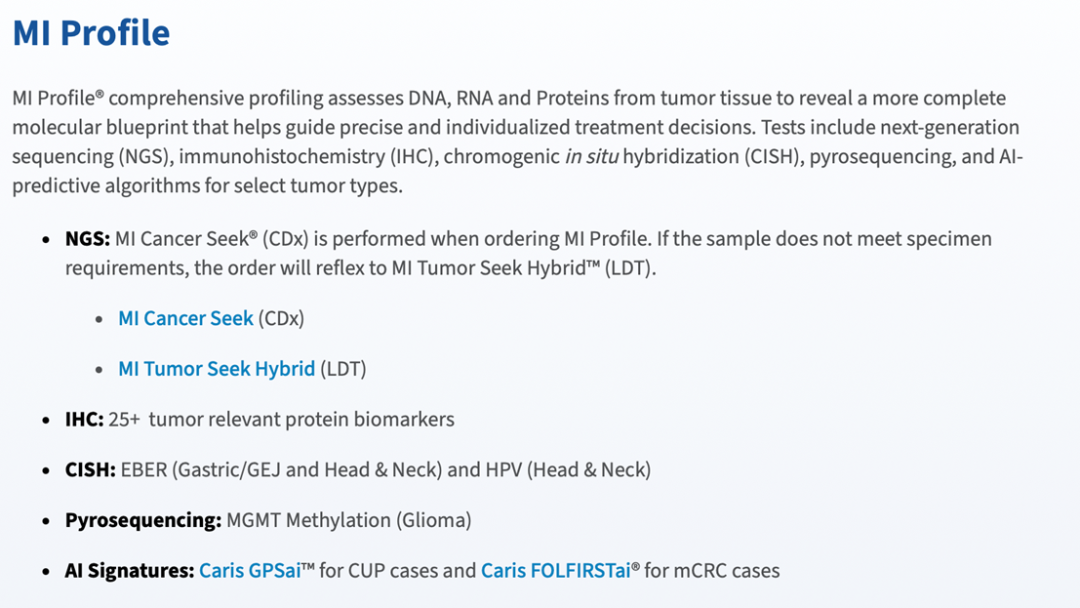Click the MI Profile page heading
This screenshot has width=1080, height=608.
click(x=91, y=32)
